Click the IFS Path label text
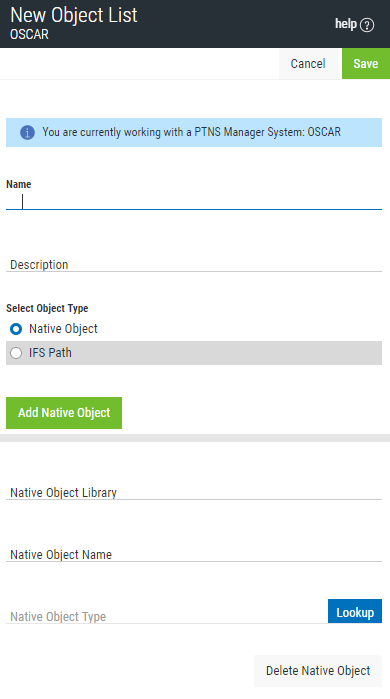The height and width of the screenshot is (699, 390). (x=50, y=353)
